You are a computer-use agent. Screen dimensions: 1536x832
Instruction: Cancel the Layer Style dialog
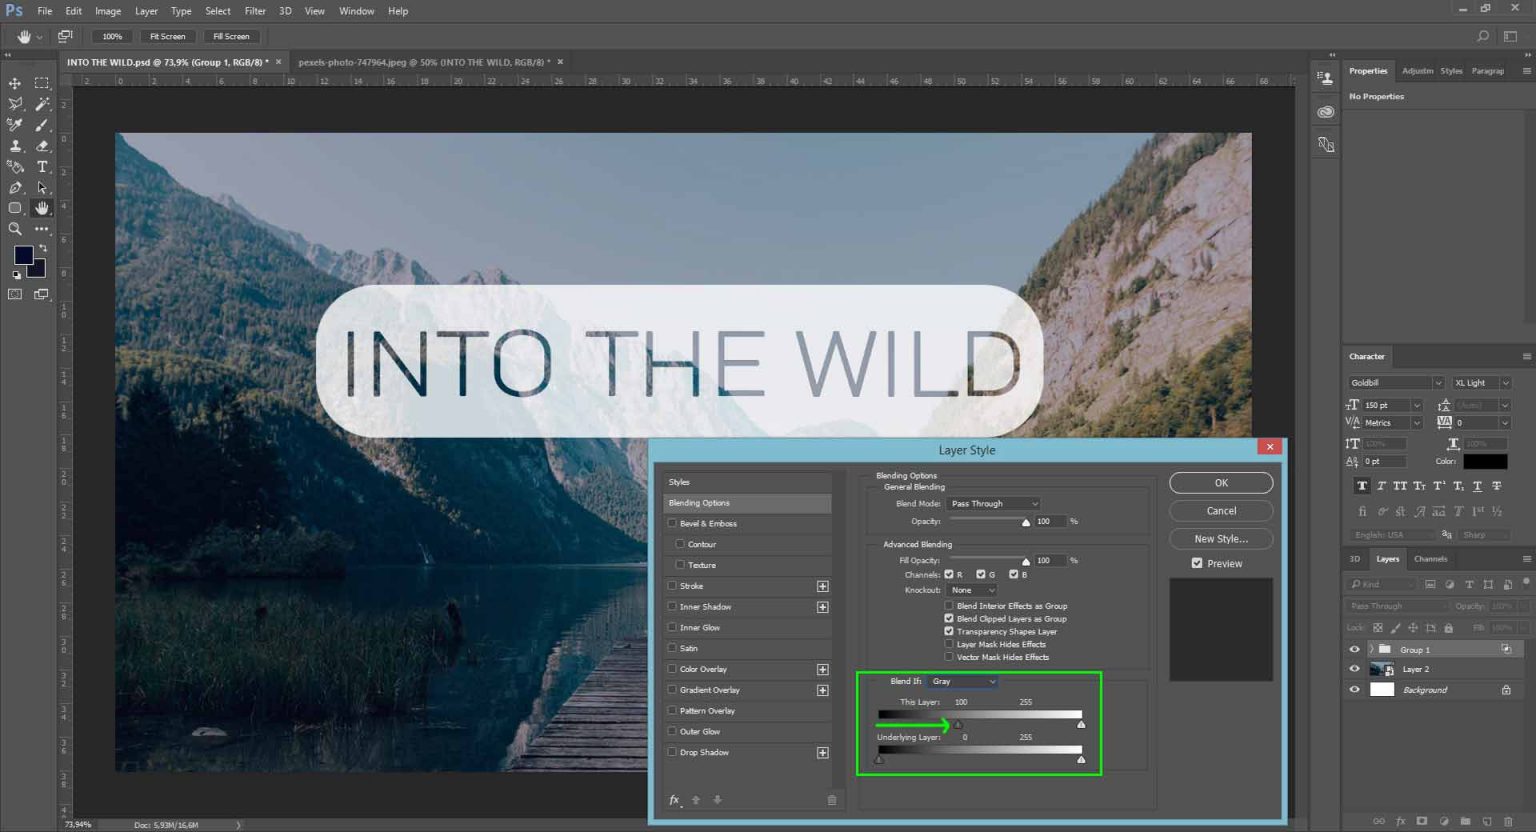pyautogui.click(x=1220, y=510)
